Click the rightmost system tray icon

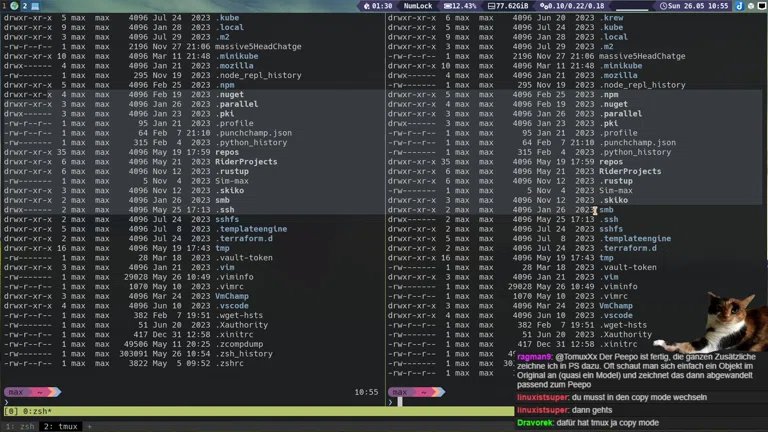click(761, 5)
